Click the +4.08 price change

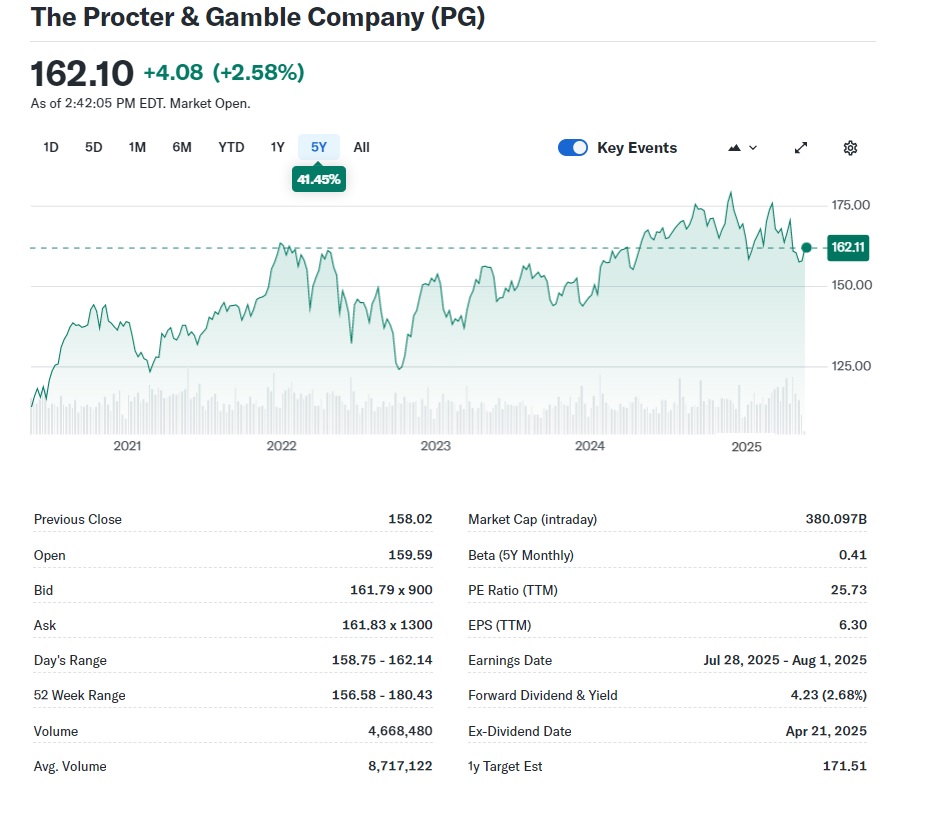pos(173,73)
